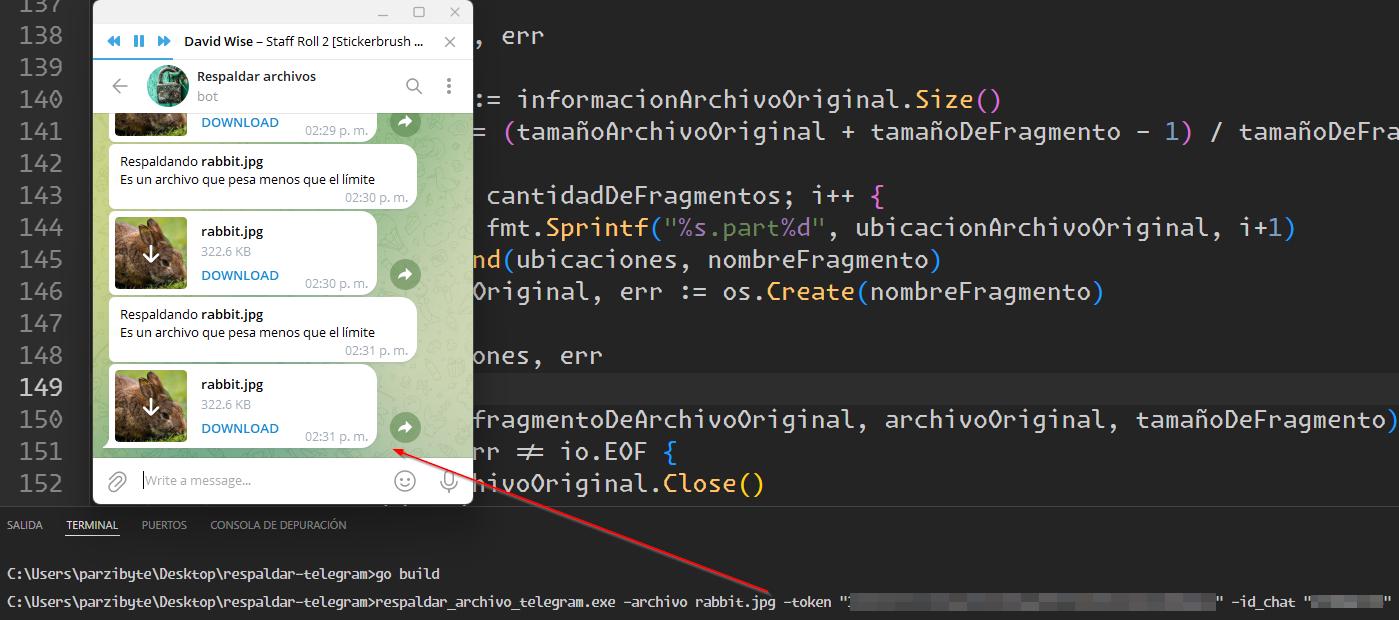The width and height of the screenshot is (1399, 620).
Task: Search in the Respaldar archivos chat
Action: click(x=414, y=86)
